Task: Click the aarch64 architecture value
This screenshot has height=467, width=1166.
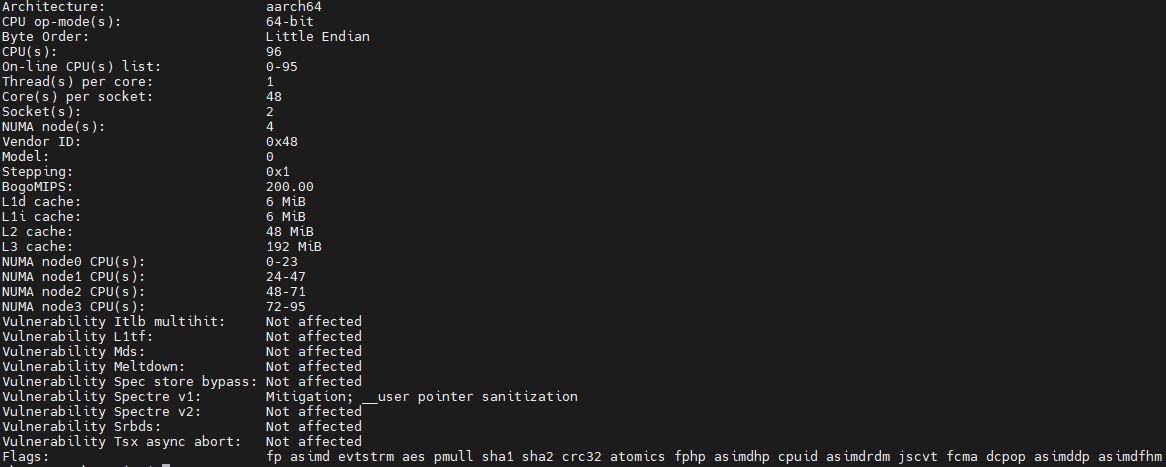Action: point(293,6)
